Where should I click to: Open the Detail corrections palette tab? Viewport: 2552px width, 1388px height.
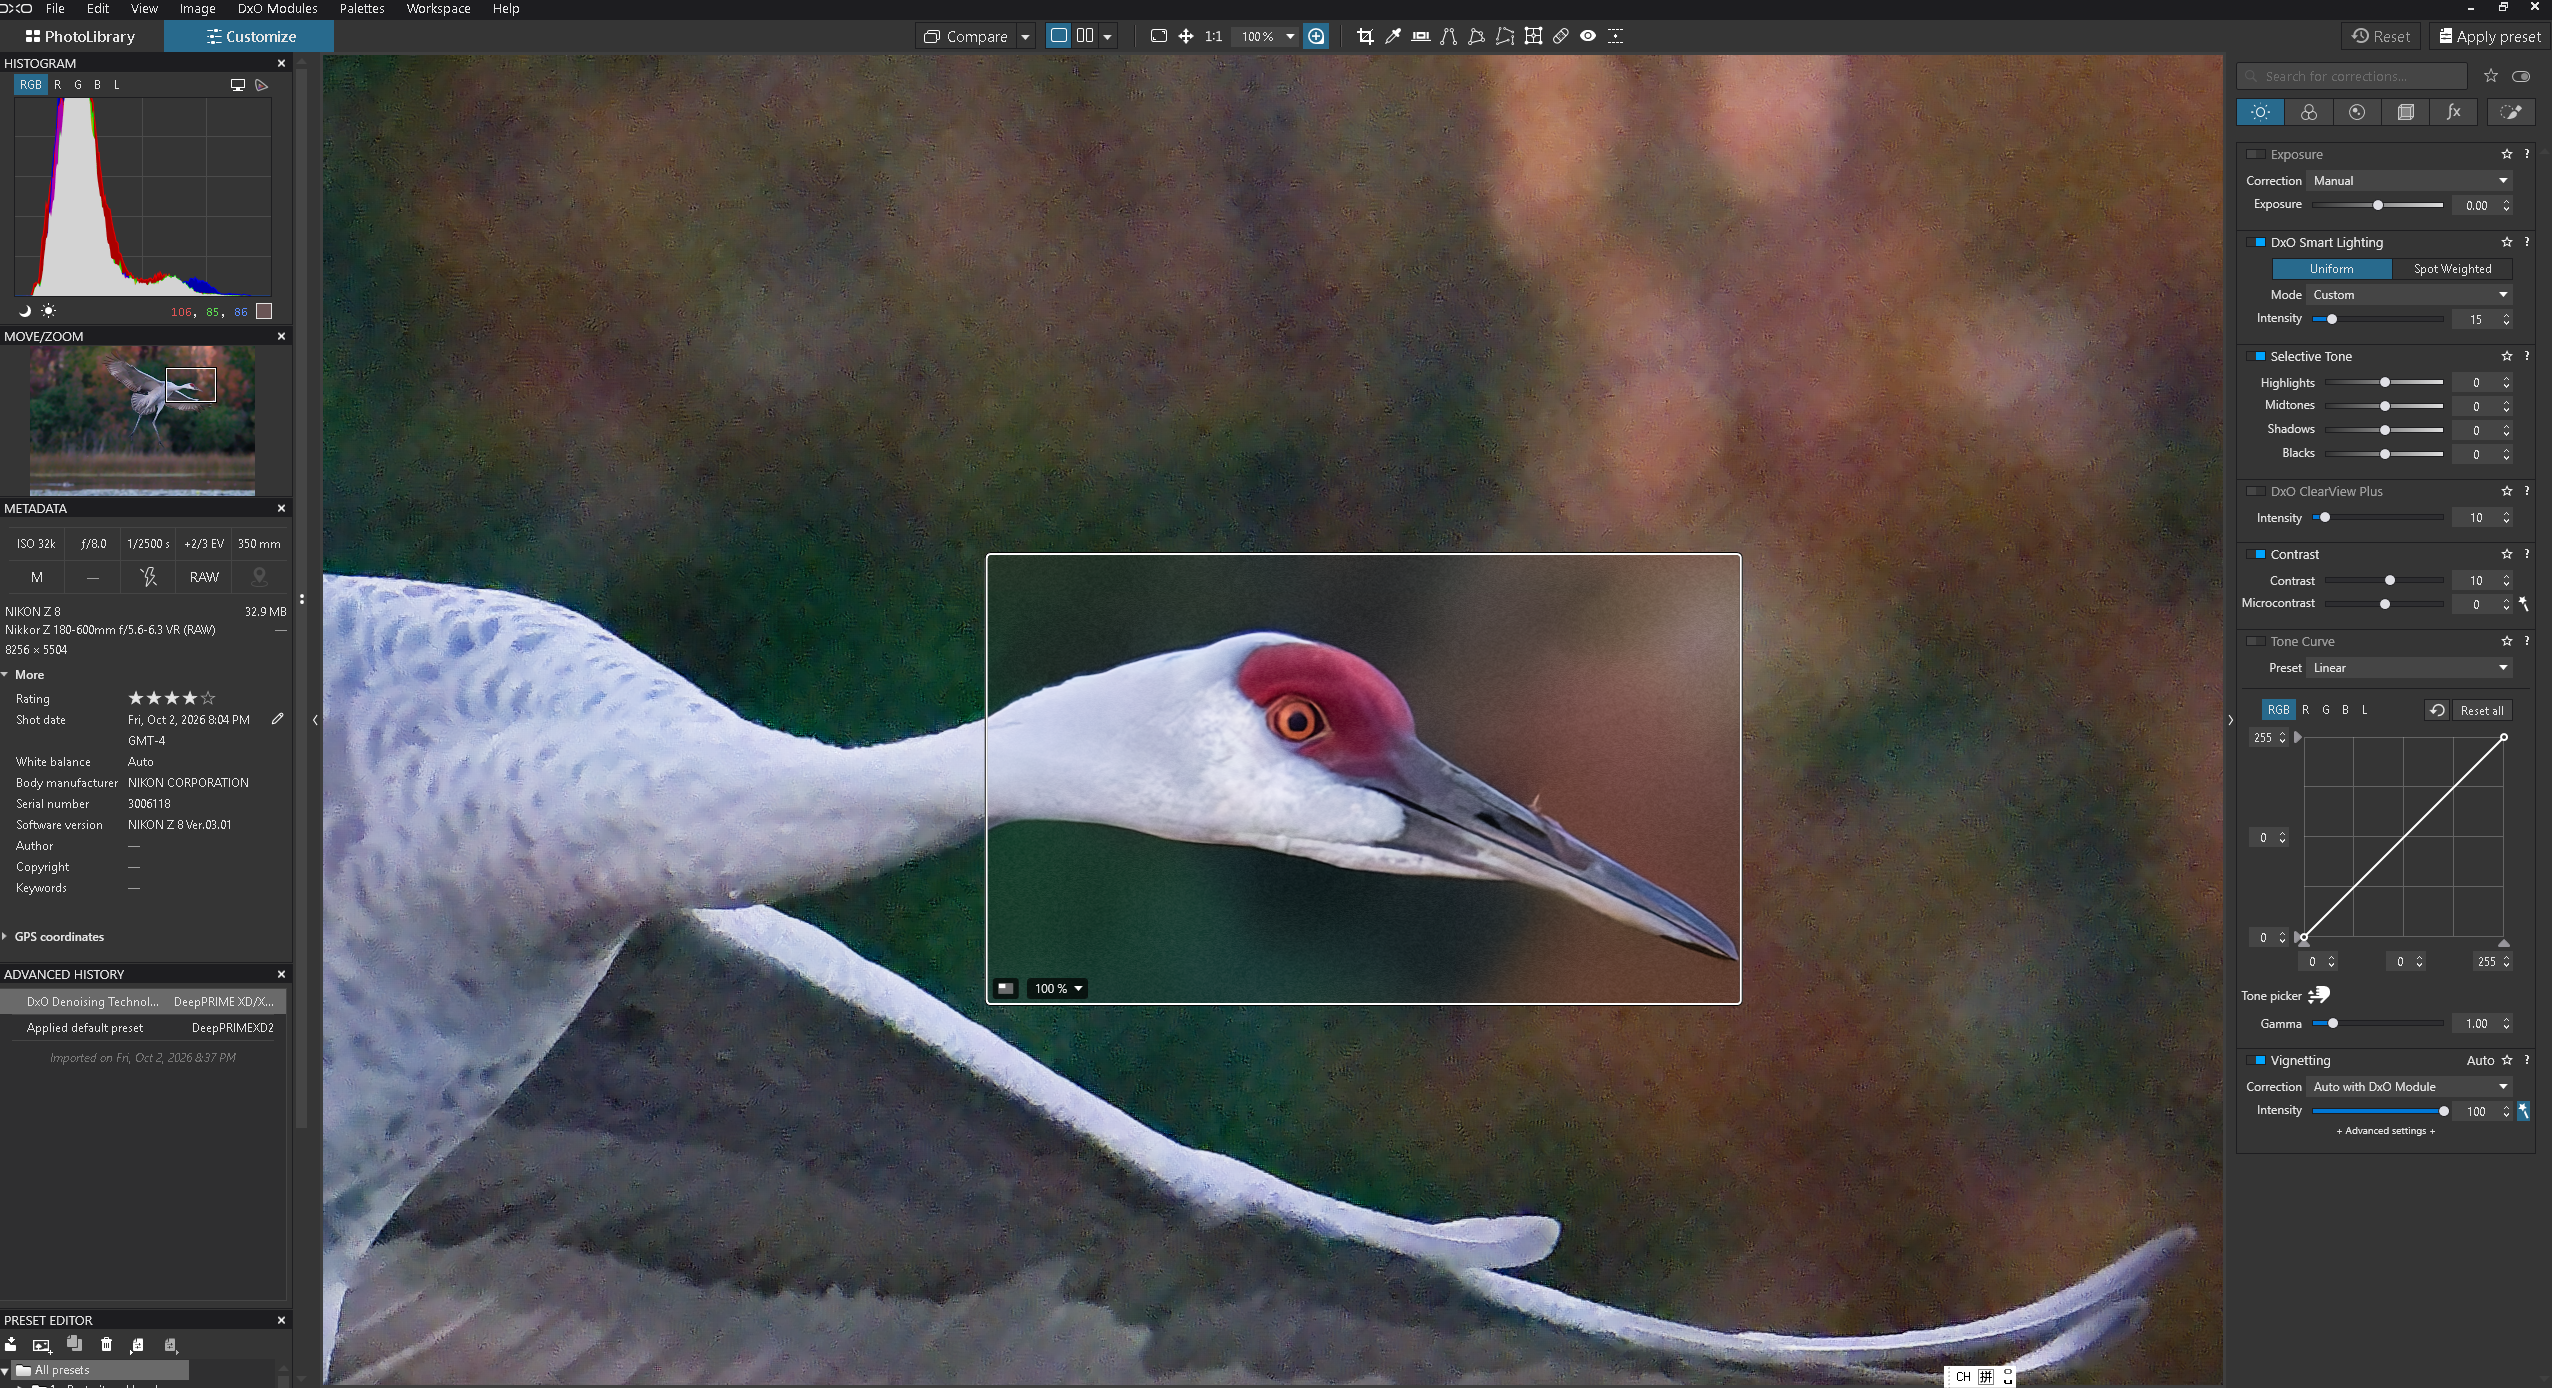(2357, 112)
